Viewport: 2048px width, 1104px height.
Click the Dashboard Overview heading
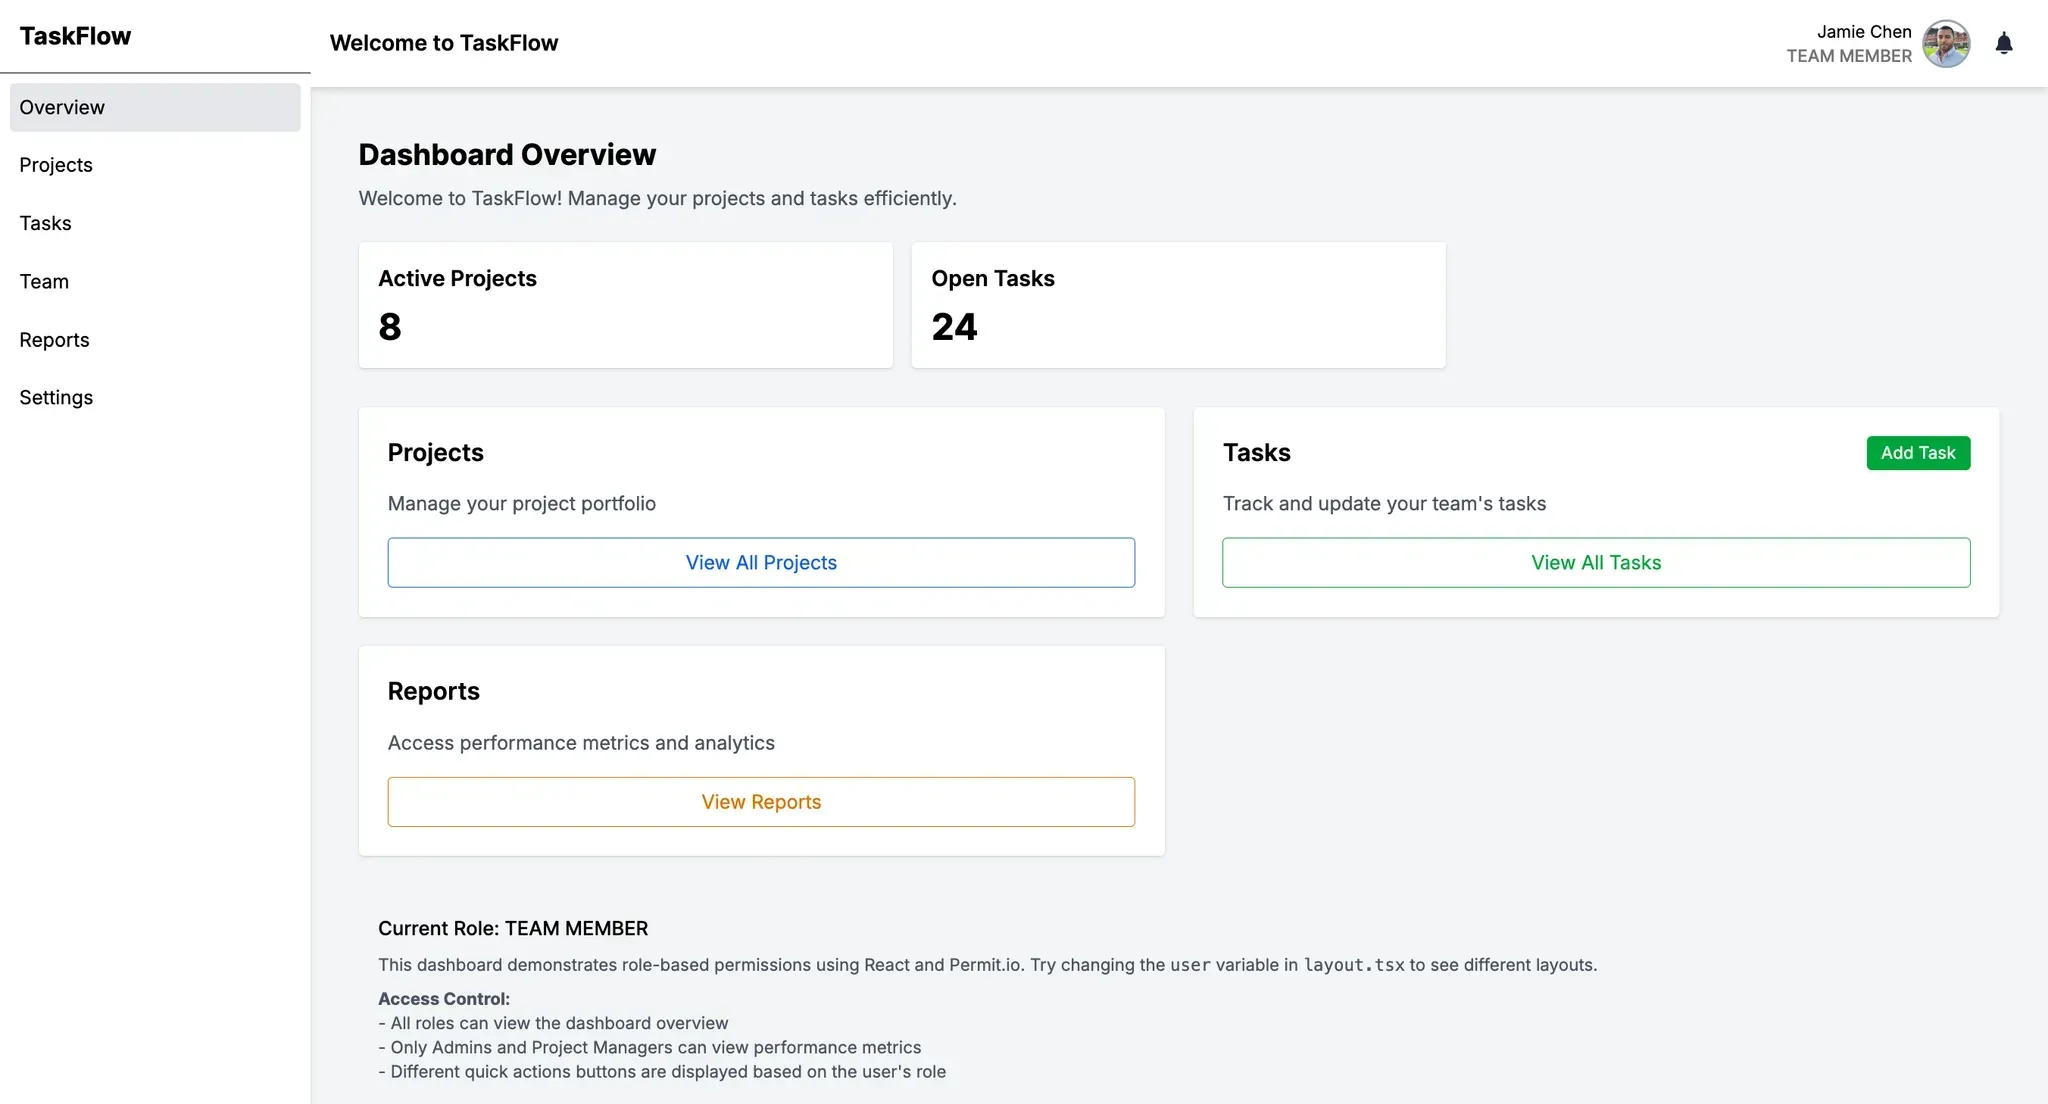(507, 155)
